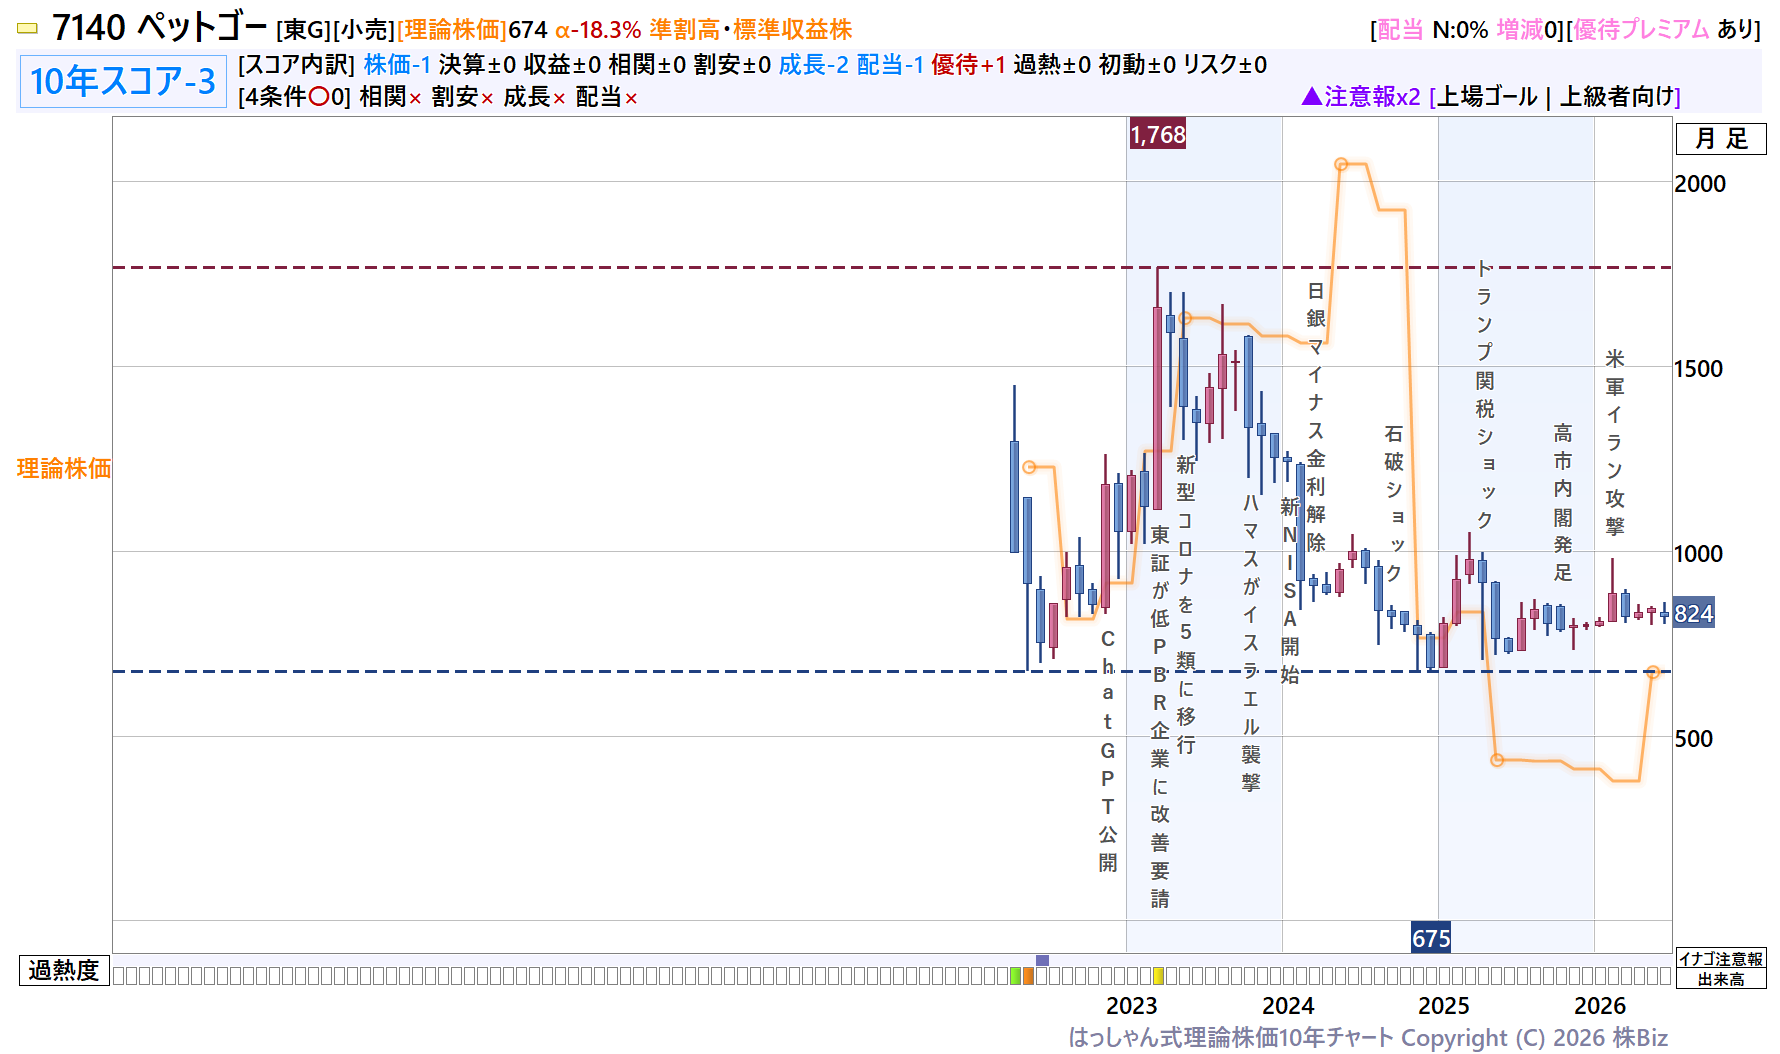The image size is (1780, 1054).
Task: Click the 675 low price label
Action: coord(1431,938)
